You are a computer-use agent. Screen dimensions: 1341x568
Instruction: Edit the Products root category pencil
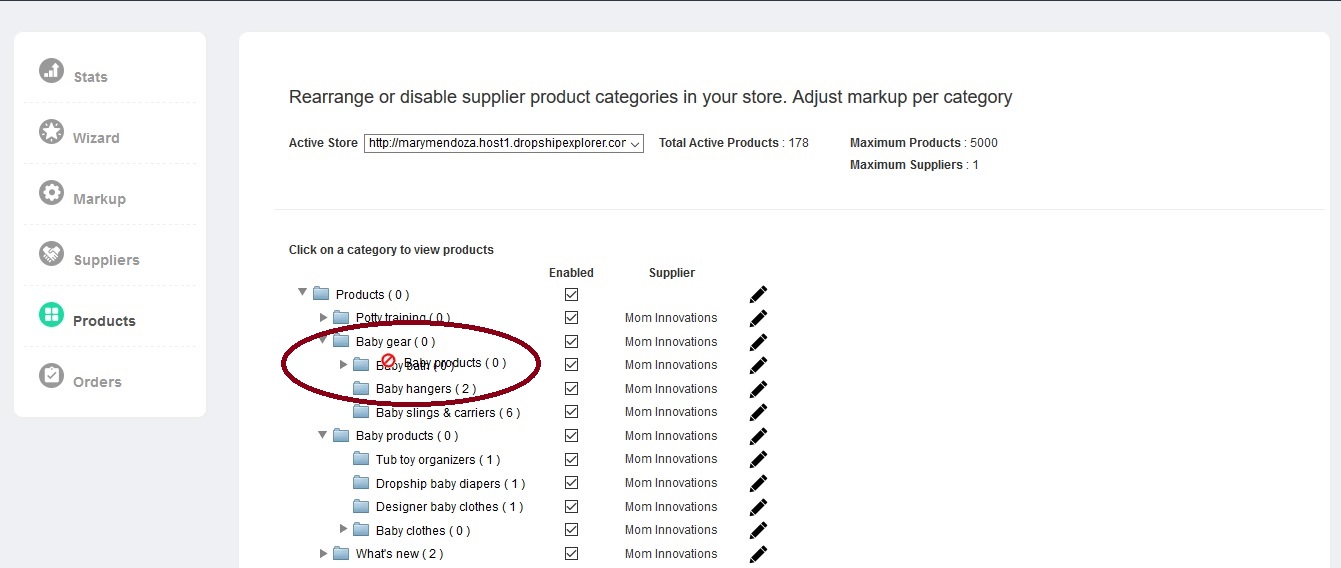tap(758, 294)
